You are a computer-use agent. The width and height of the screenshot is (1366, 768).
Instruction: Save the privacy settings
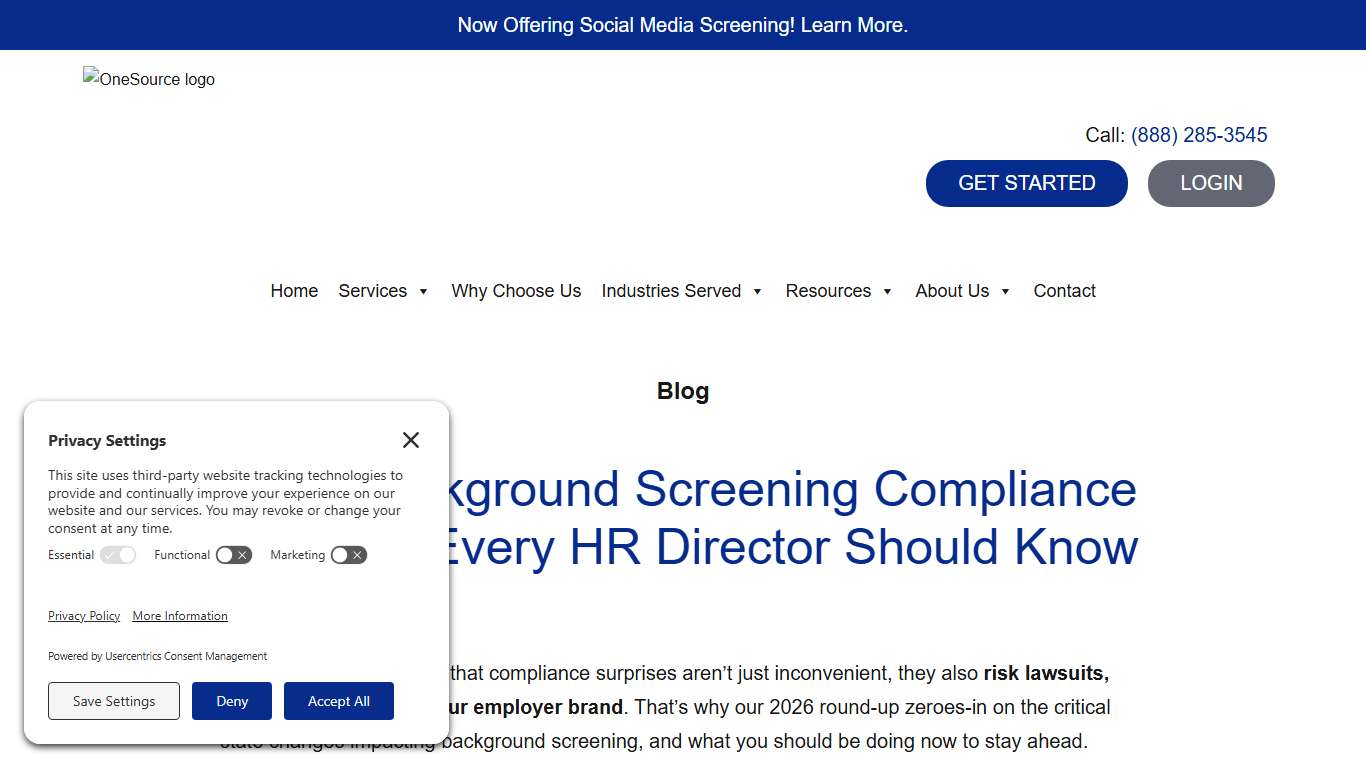point(113,701)
